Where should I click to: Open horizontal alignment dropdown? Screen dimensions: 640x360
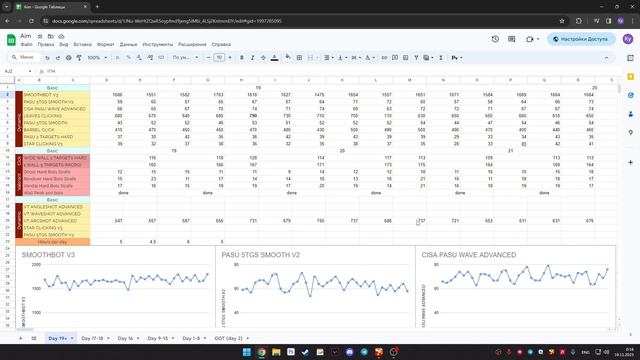(x=329, y=58)
